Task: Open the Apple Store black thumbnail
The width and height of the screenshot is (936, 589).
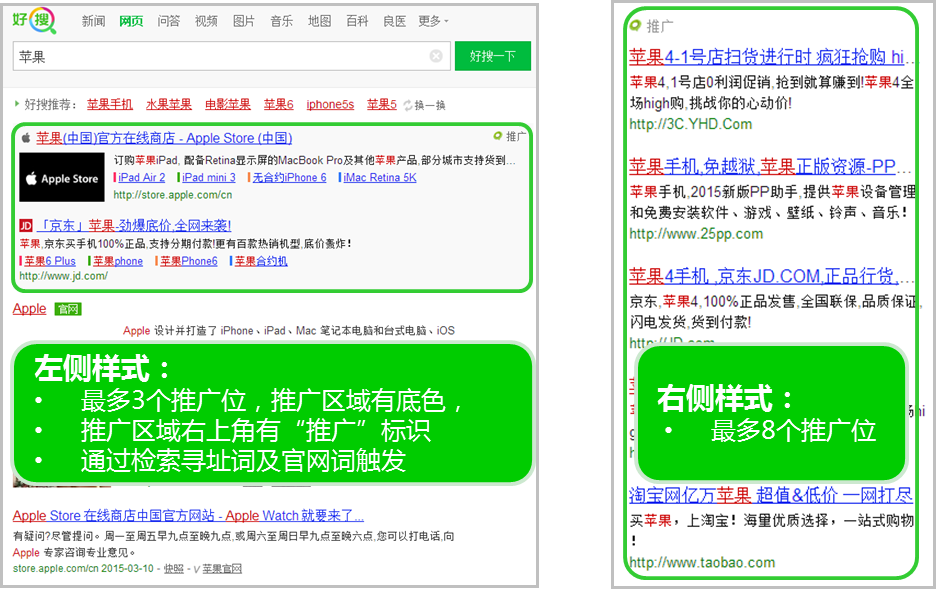Action: (x=61, y=178)
